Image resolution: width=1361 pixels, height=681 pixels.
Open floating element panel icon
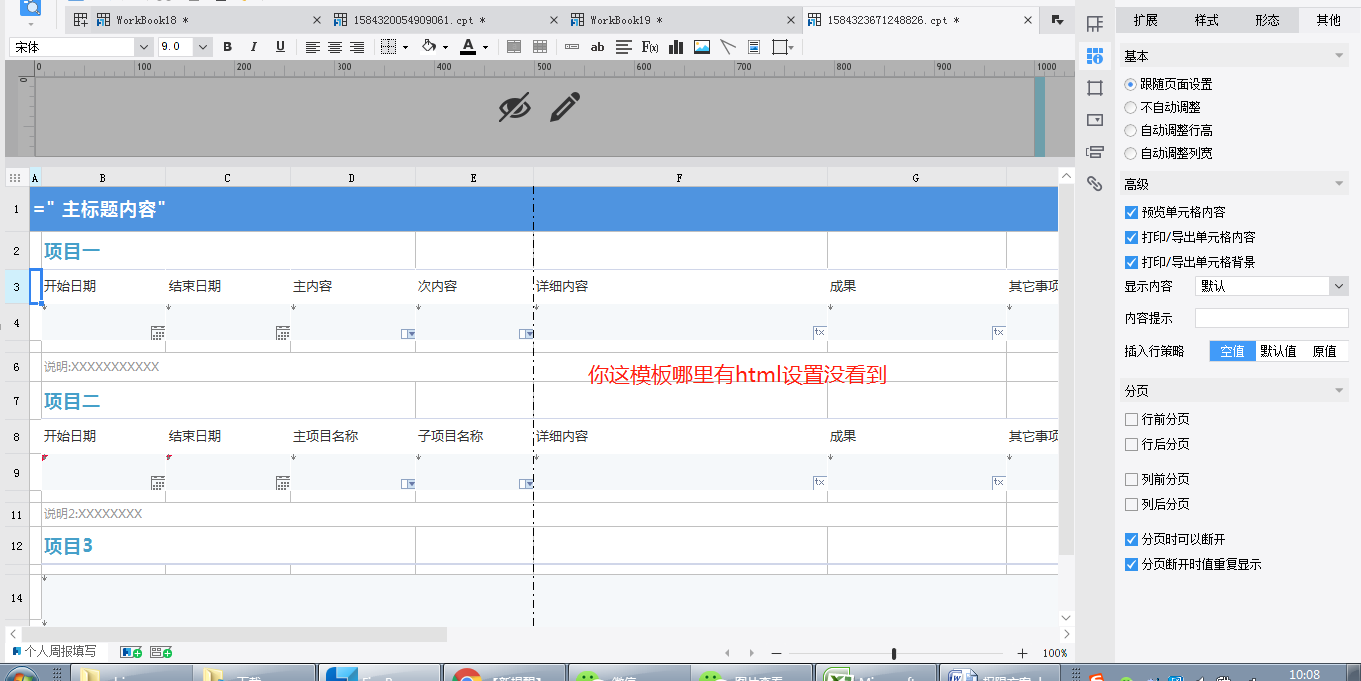pyautogui.click(x=1095, y=88)
